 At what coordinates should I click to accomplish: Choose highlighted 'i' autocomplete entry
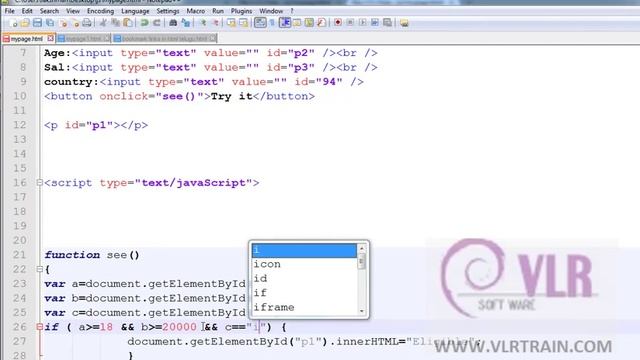304,250
